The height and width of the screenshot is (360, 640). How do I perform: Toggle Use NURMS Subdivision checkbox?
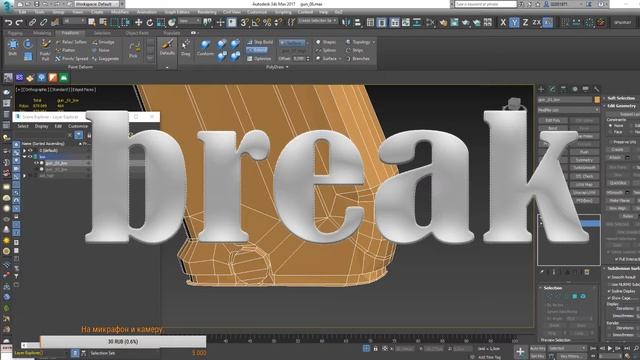(609, 284)
